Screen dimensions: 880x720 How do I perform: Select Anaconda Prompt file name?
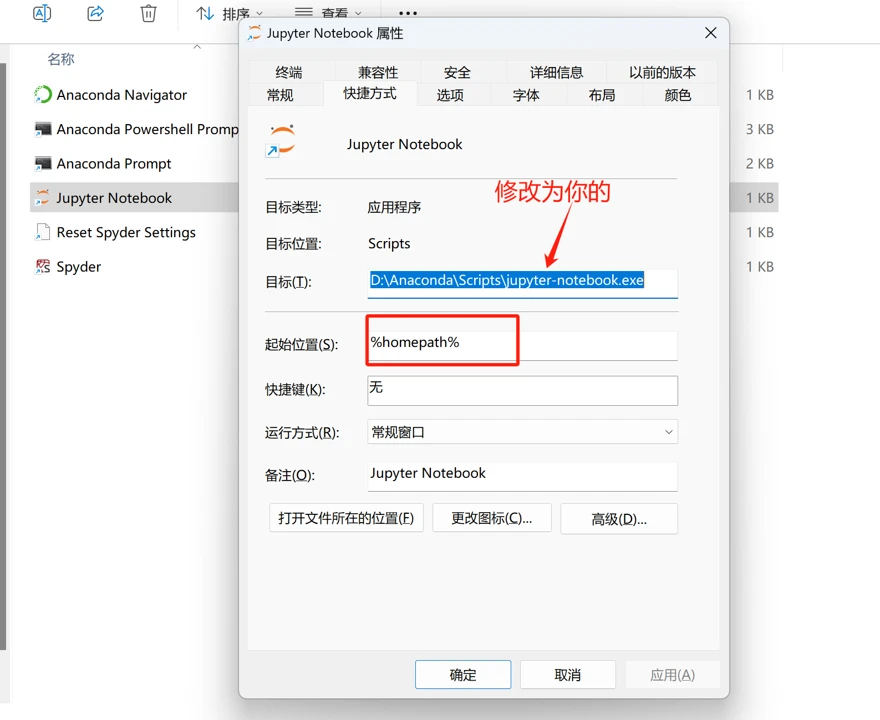coord(114,163)
